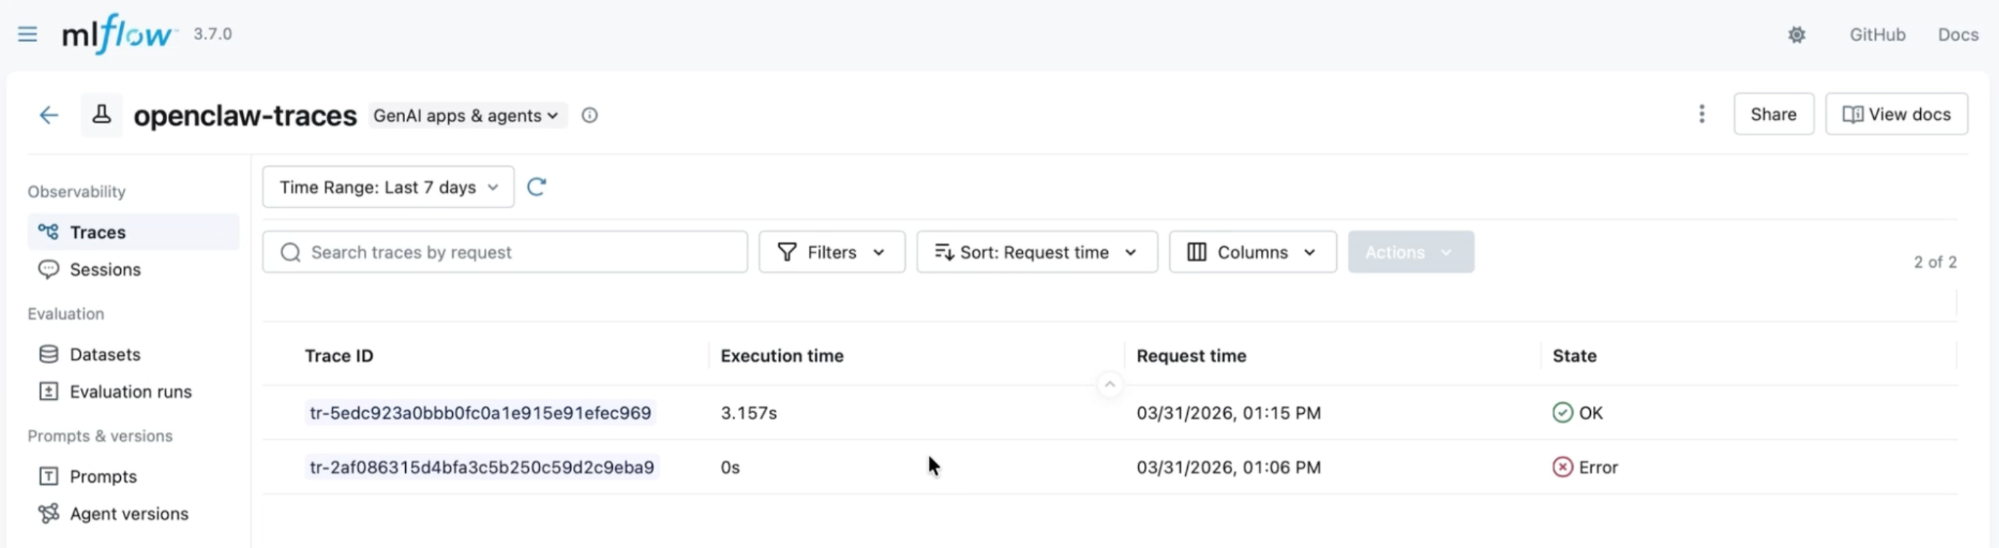Viewport: 1999px width, 548px height.
Task: Open the hamburger sidebar menu
Action: click(27, 34)
